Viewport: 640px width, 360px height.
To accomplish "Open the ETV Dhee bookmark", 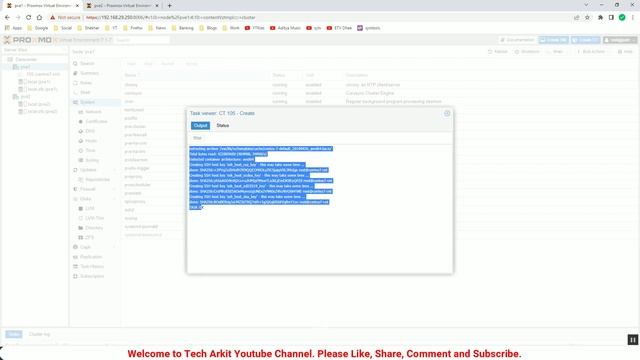I will [339, 28].
